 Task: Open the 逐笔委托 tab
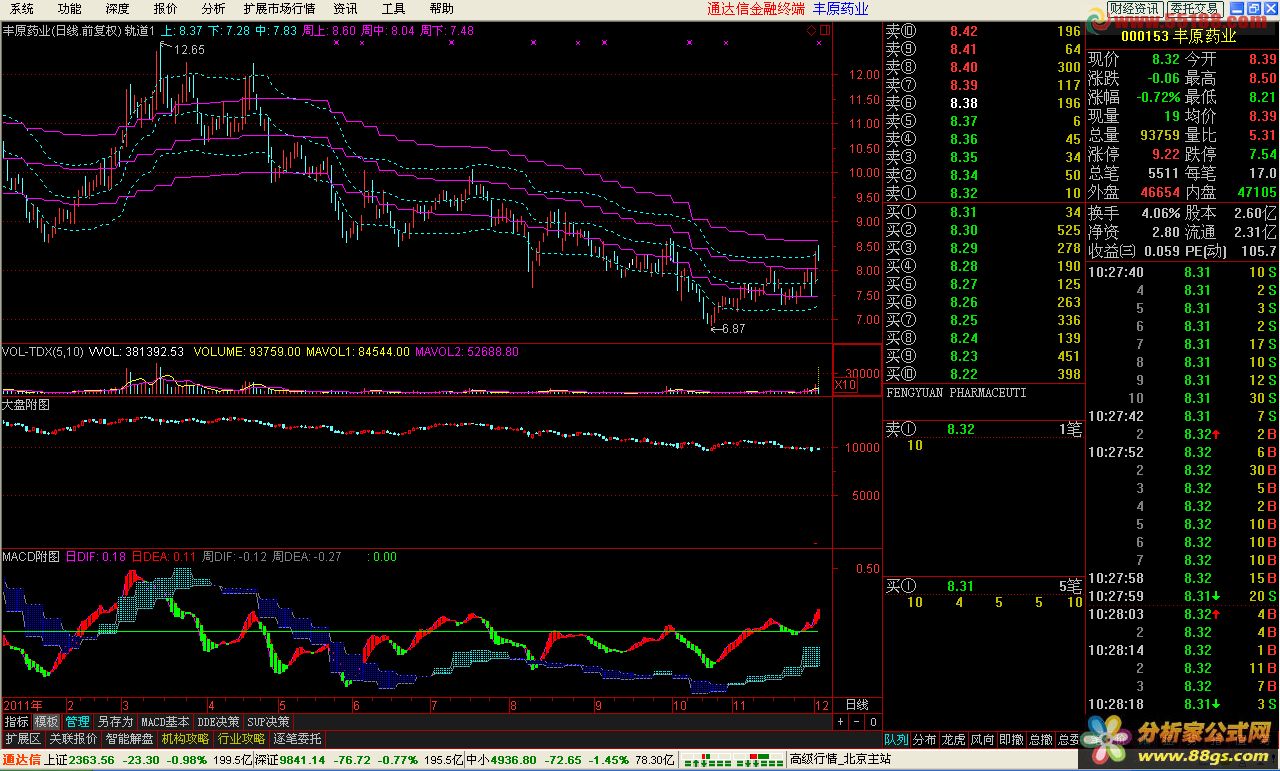click(x=297, y=739)
